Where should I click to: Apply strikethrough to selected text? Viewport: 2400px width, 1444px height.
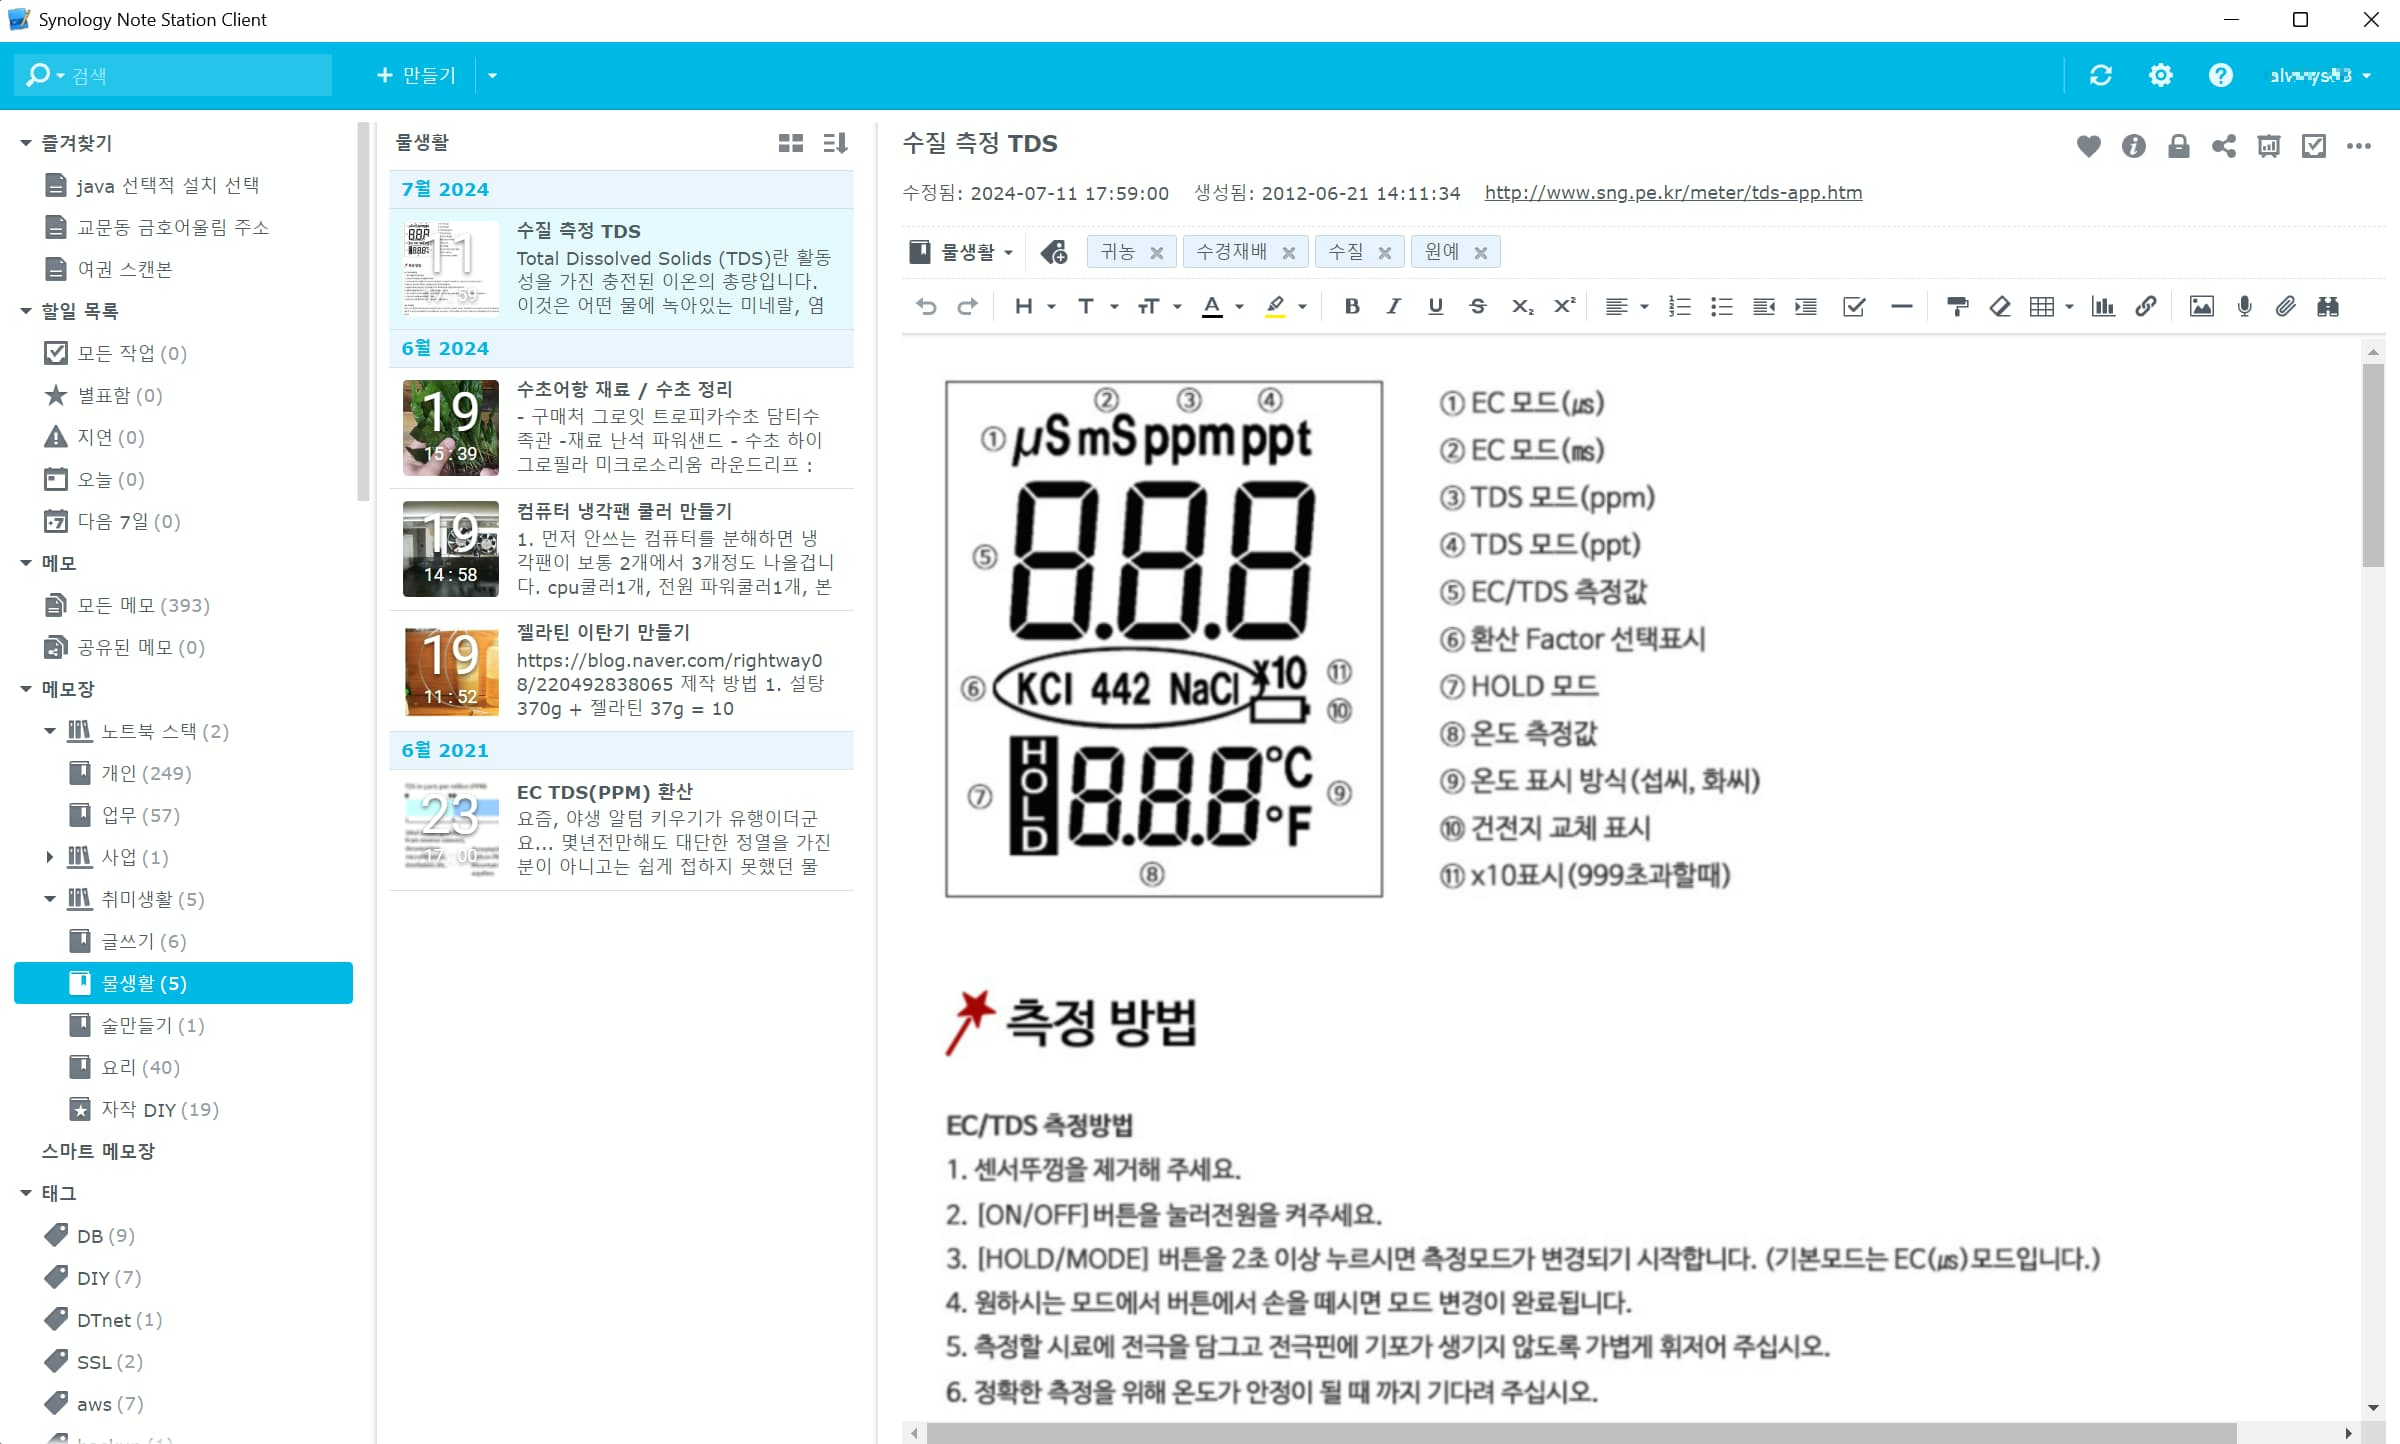click(x=1478, y=306)
